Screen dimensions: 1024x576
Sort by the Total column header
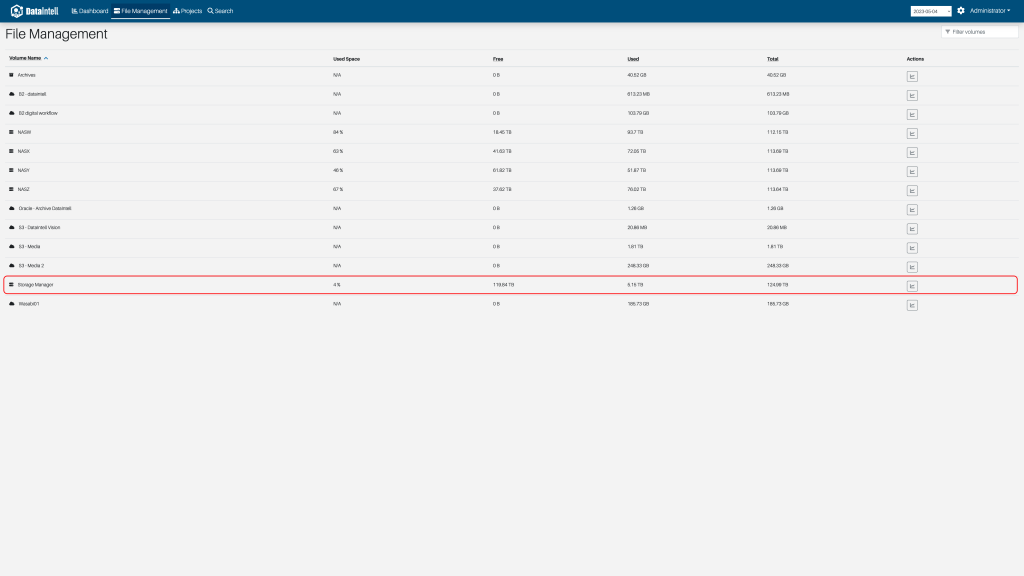click(773, 59)
